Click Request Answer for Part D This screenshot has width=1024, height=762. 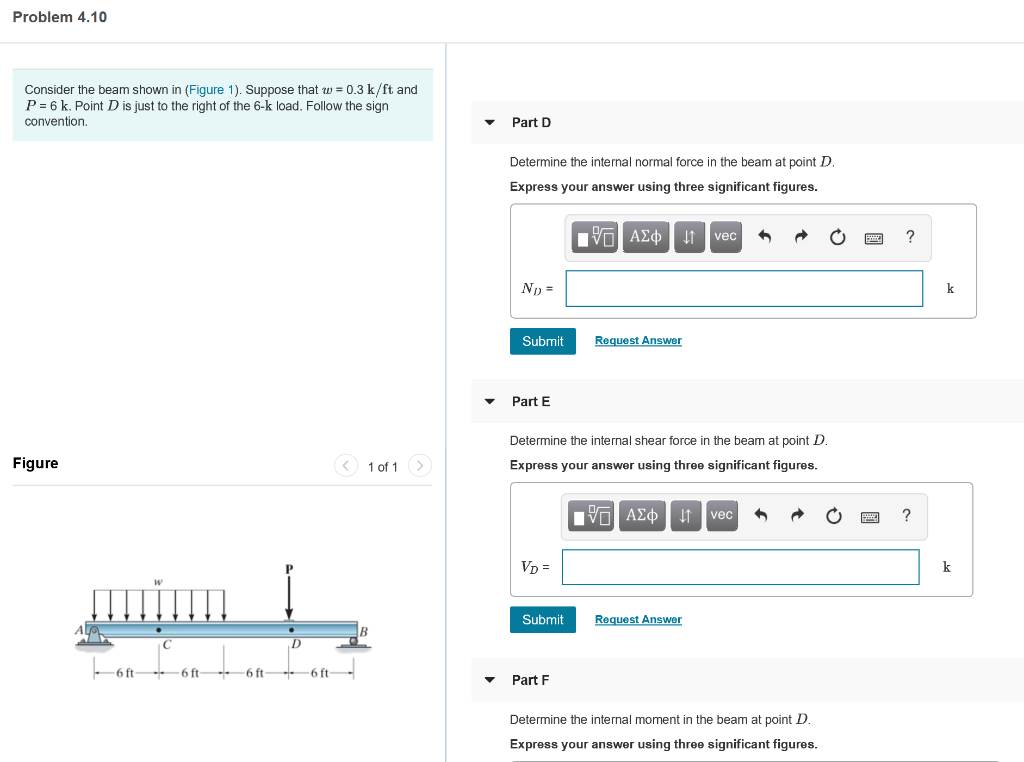click(x=638, y=340)
